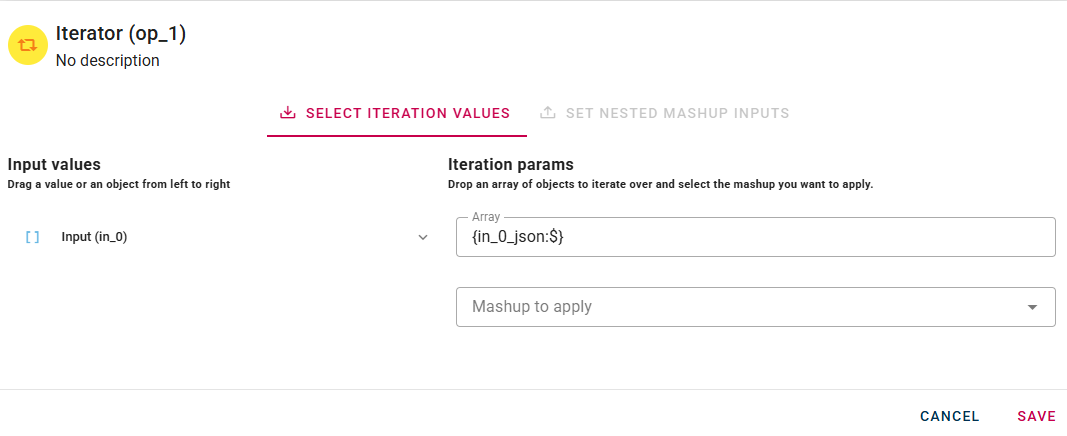Screen dimensions: 1067x436
Task: Click the No description text
Action: click(x=108, y=61)
